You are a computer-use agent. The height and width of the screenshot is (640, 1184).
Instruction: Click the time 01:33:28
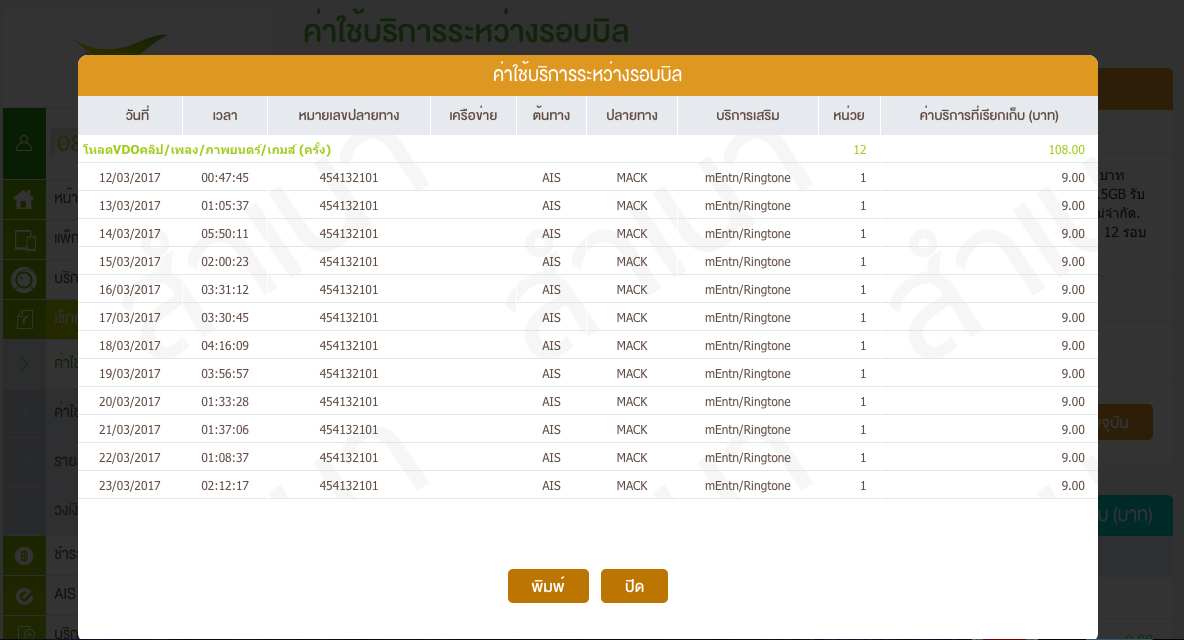[225, 401]
